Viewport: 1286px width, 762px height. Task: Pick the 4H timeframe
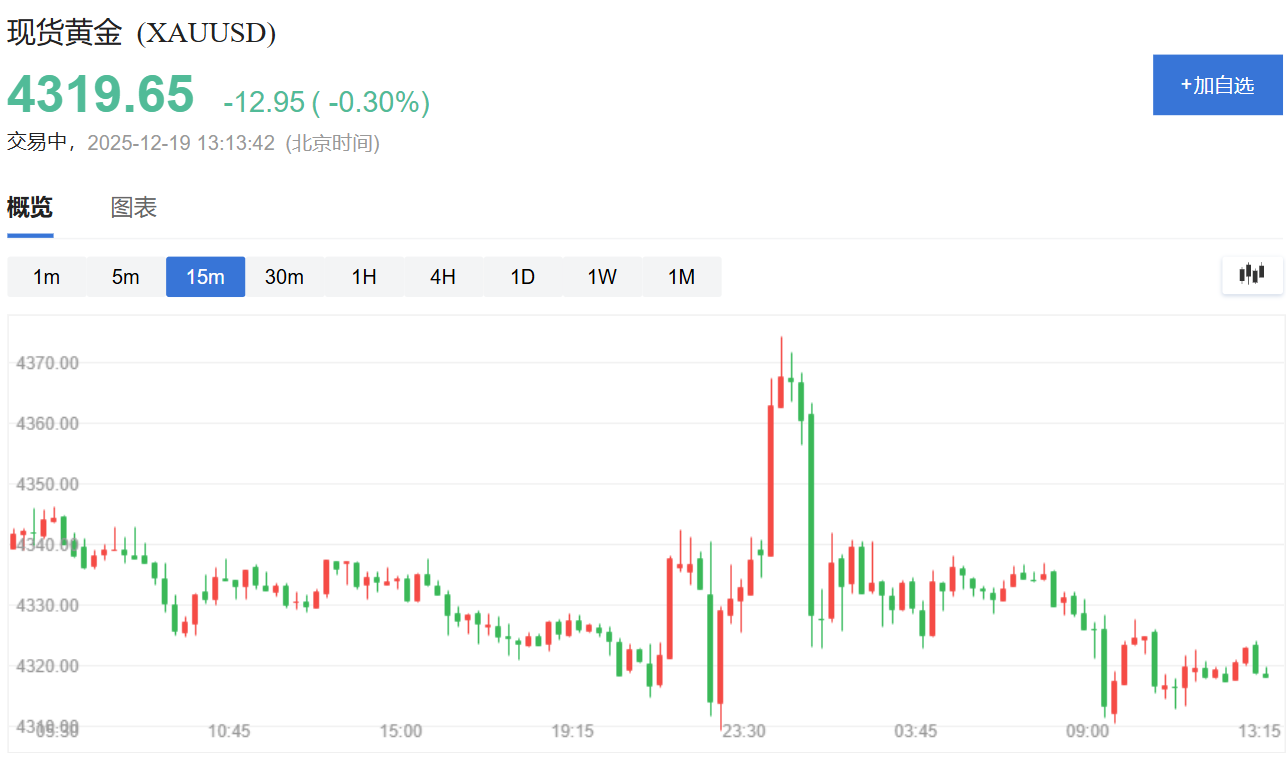(x=443, y=277)
